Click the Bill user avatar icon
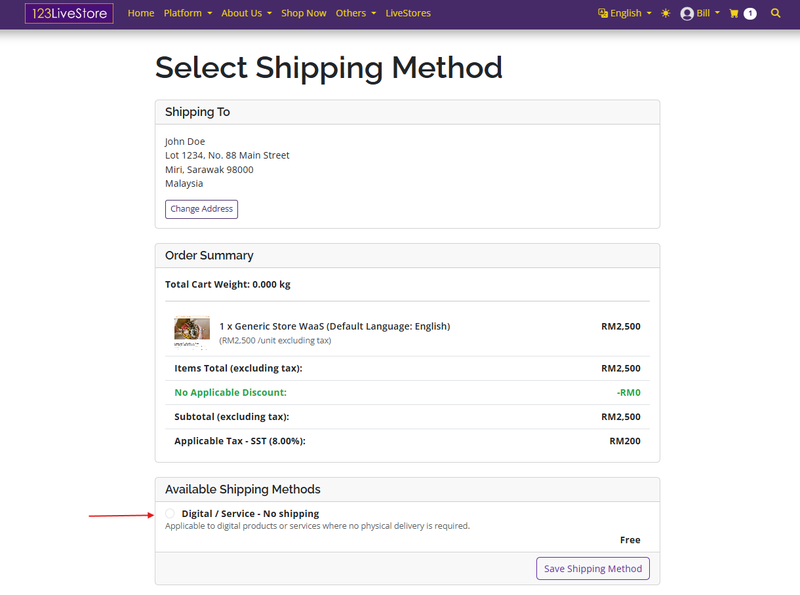This screenshot has width=800, height=595. (687, 14)
